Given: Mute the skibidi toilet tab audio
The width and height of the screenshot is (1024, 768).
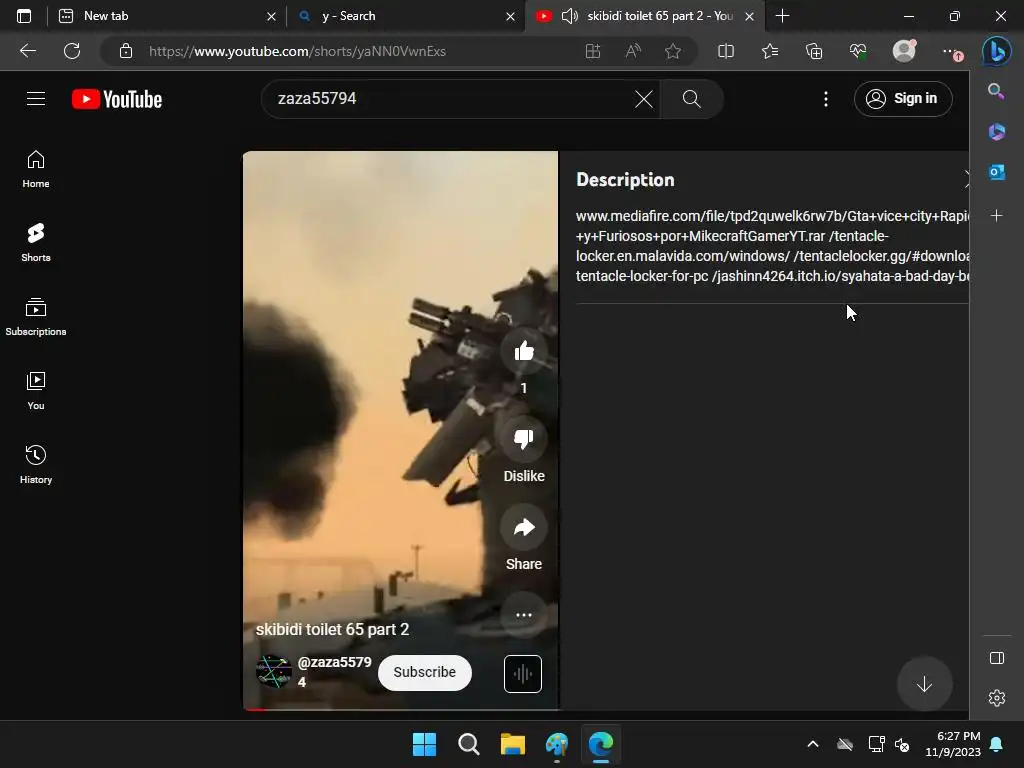Looking at the screenshot, I should [x=569, y=16].
